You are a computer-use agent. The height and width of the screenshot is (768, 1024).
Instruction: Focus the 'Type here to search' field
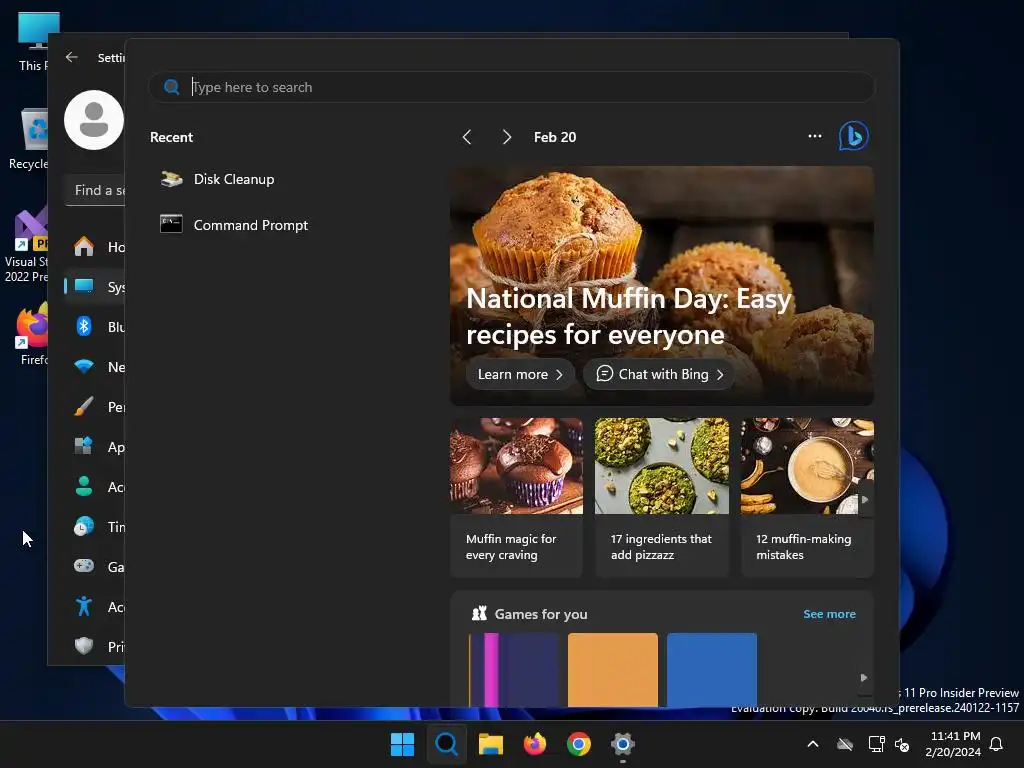click(511, 87)
